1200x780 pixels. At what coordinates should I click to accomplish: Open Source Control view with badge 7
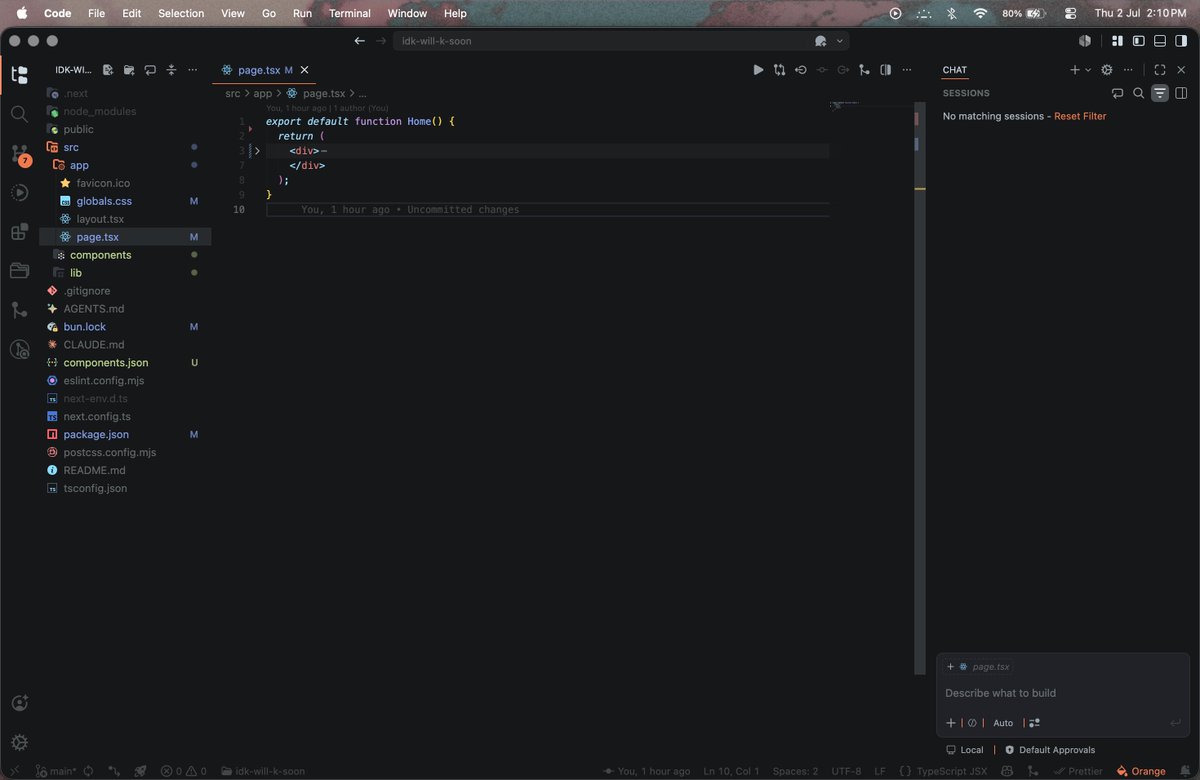(19, 154)
